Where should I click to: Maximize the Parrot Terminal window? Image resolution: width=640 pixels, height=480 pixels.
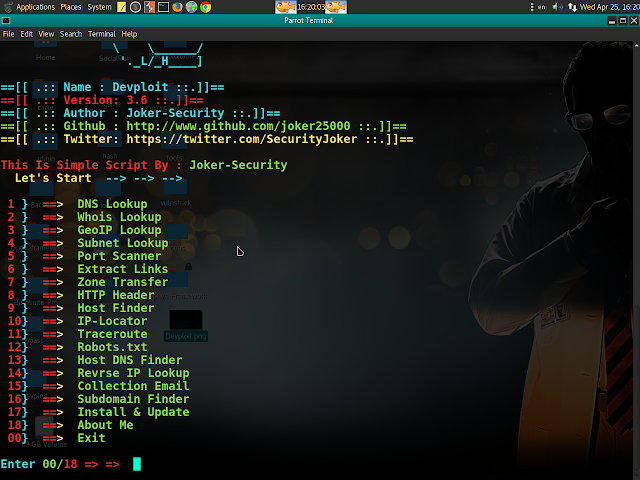click(x=622, y=20)
